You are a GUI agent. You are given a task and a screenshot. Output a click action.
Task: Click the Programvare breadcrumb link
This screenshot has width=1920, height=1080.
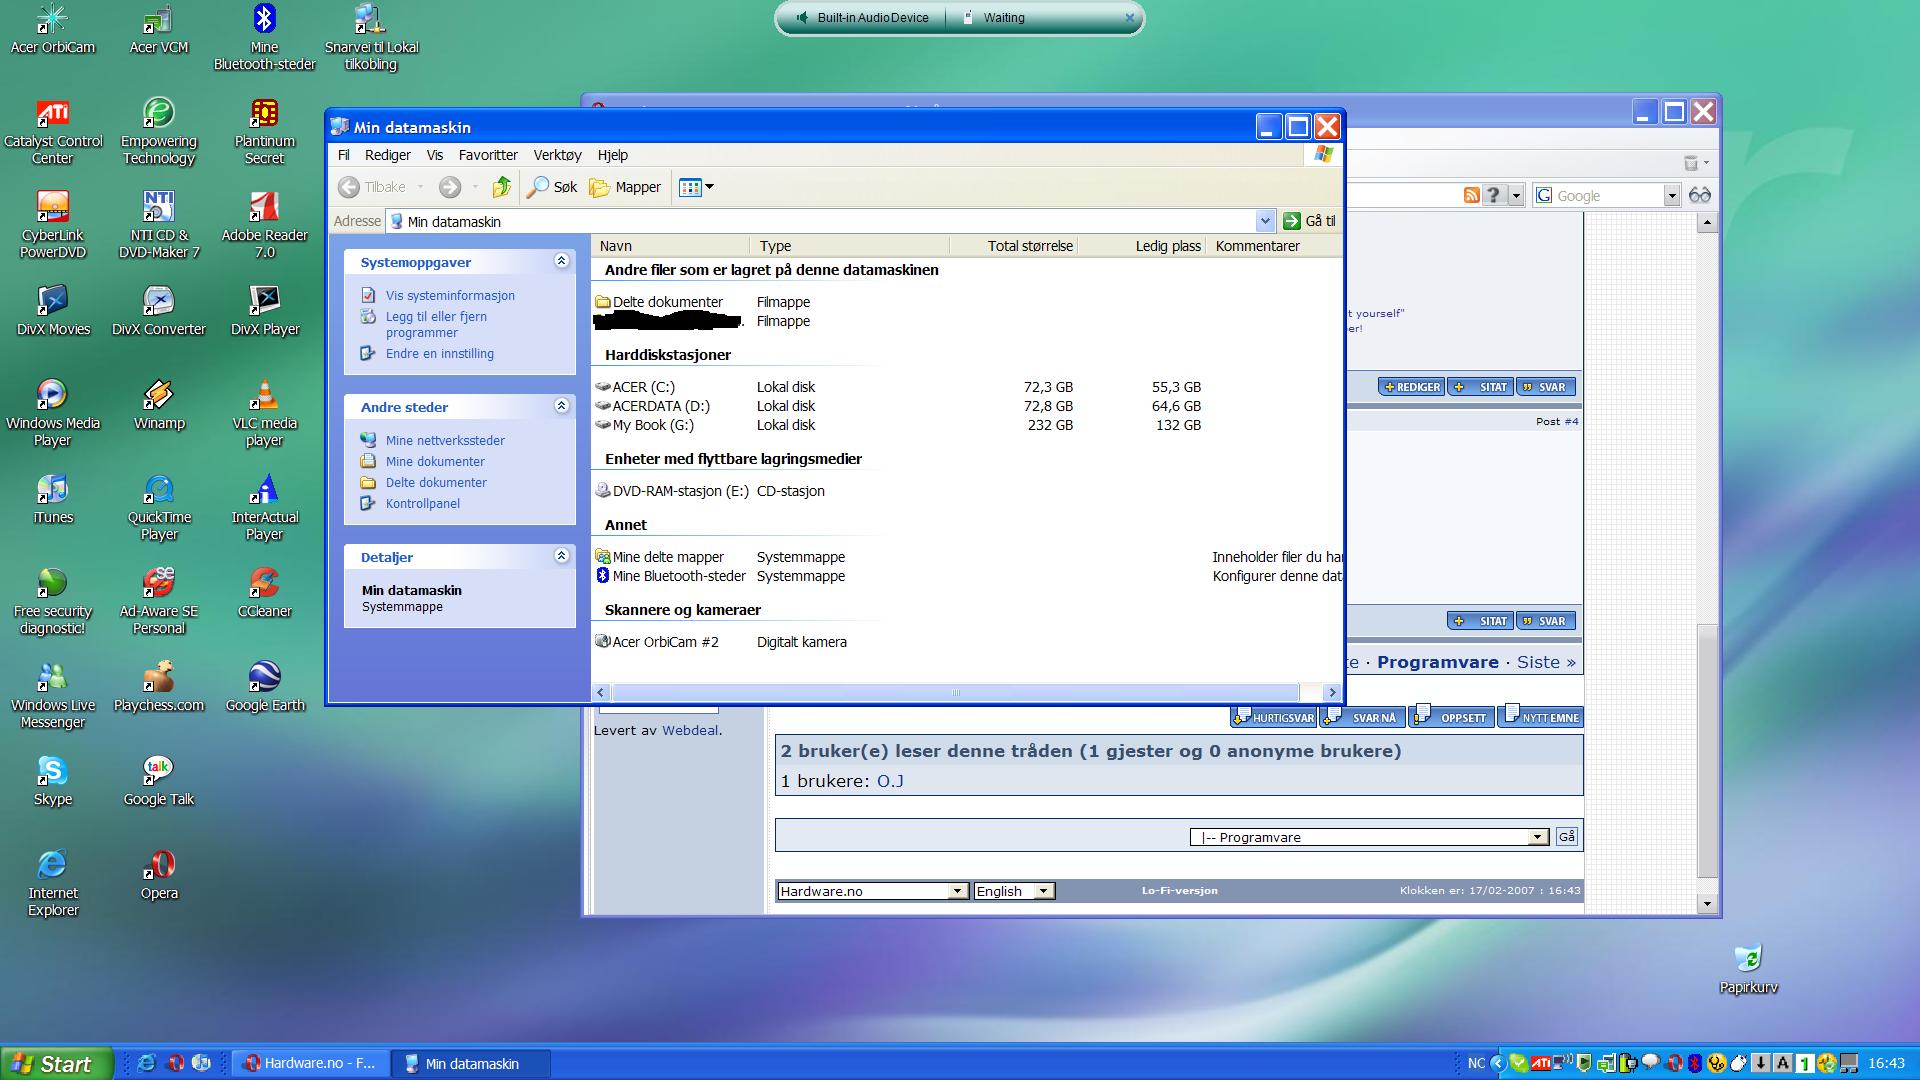[x=1437, y=662]
